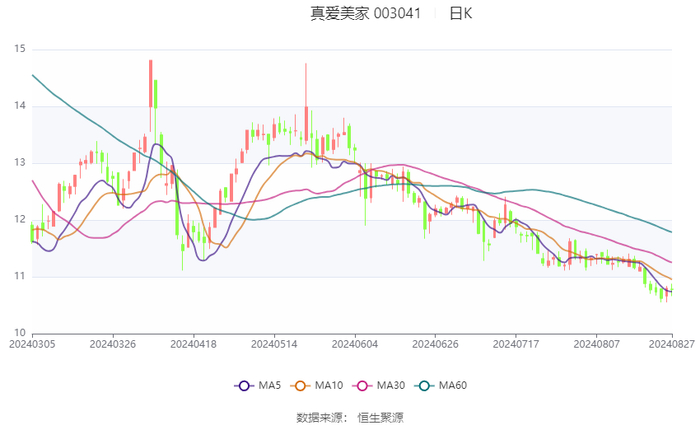The width and height of the screenshot is (700, 426).
Task: Click the 15 price axis label
Action: 20,49
